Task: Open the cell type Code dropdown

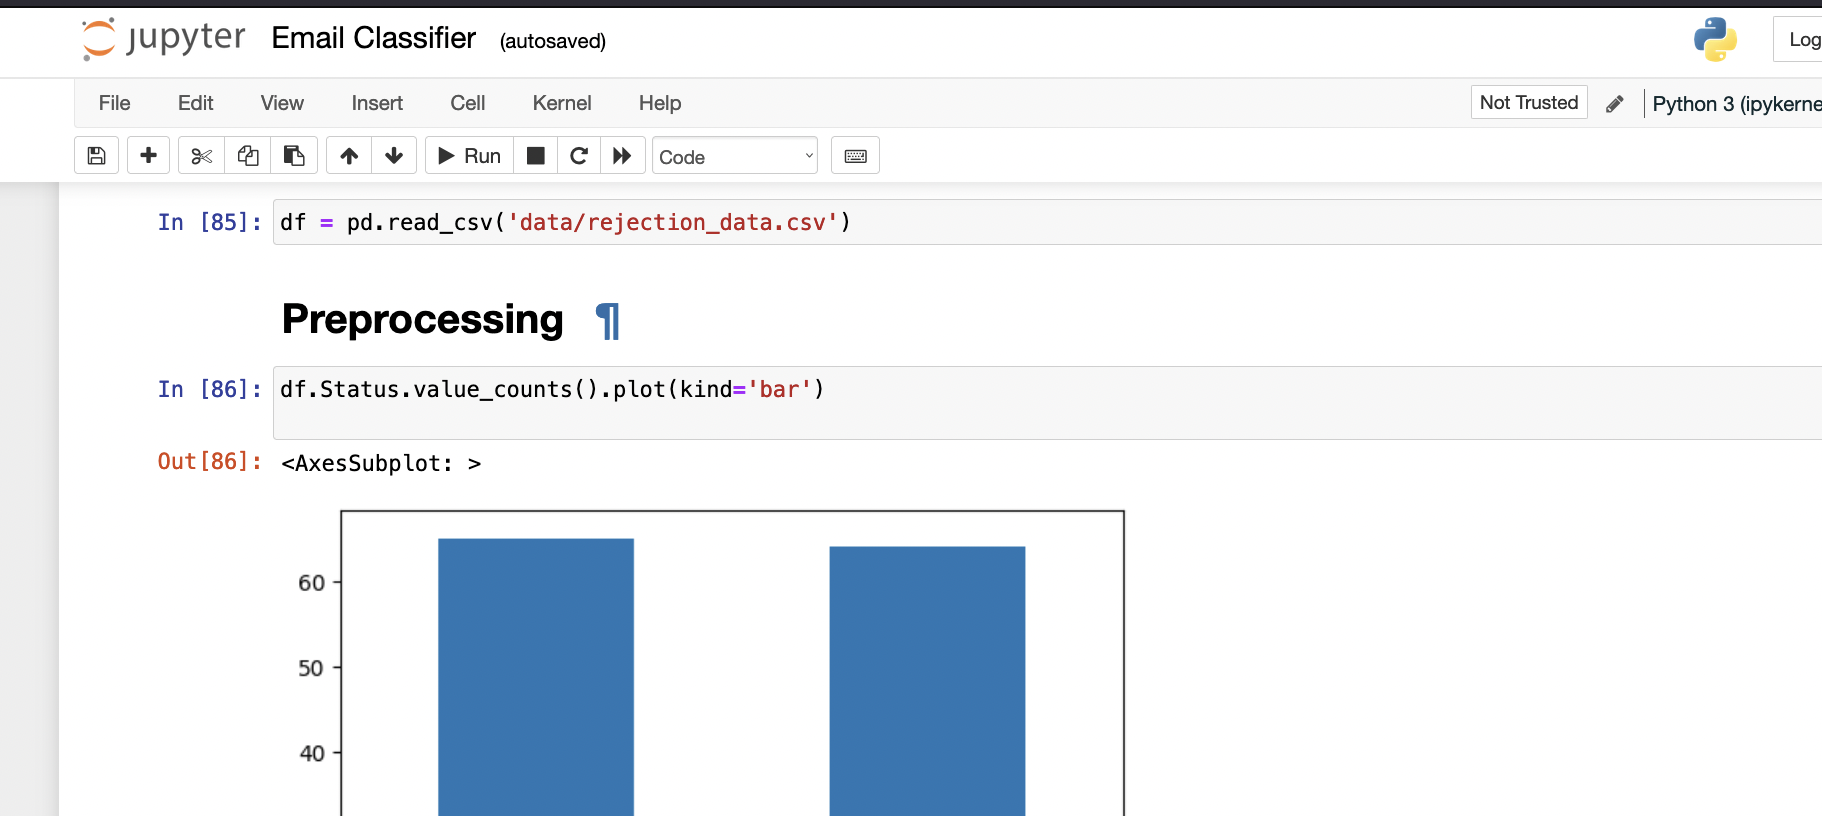Action: [735, 156]
